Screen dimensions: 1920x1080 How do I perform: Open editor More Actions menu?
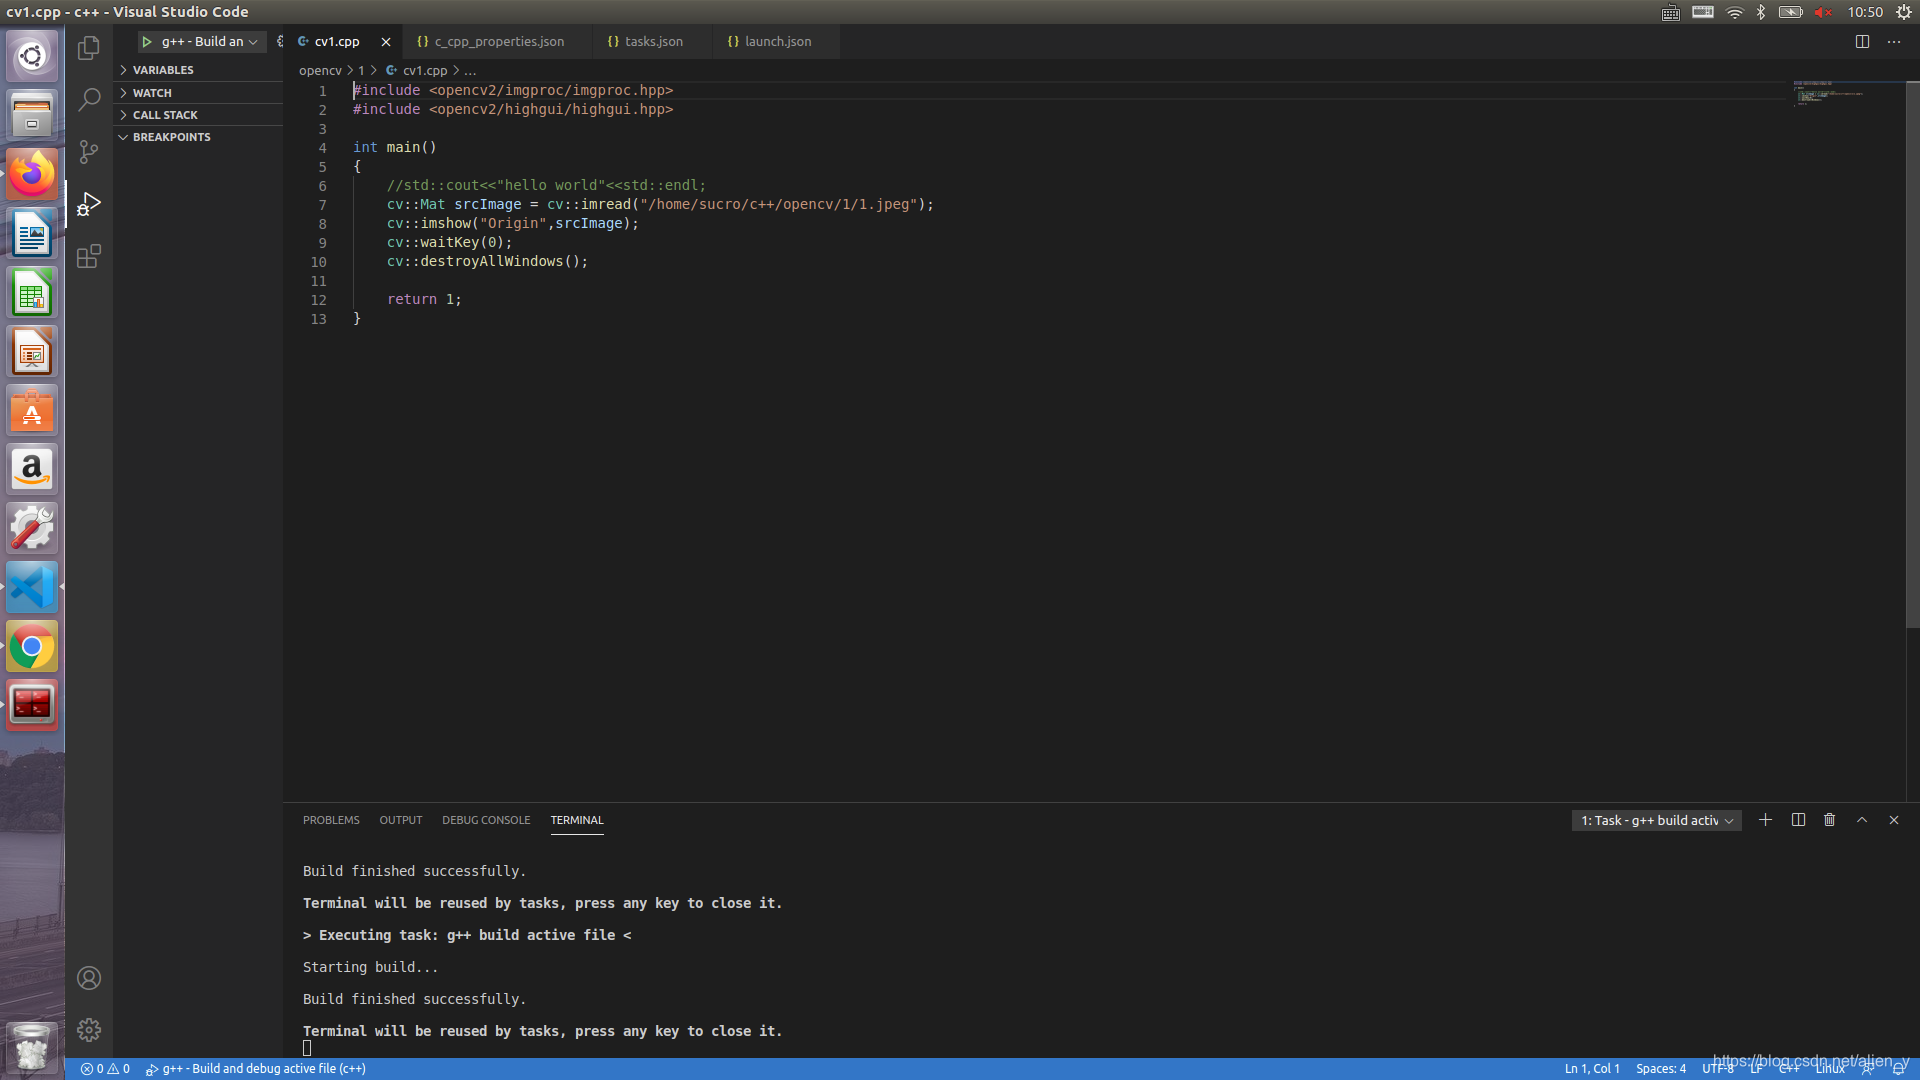click(1894, 42)
